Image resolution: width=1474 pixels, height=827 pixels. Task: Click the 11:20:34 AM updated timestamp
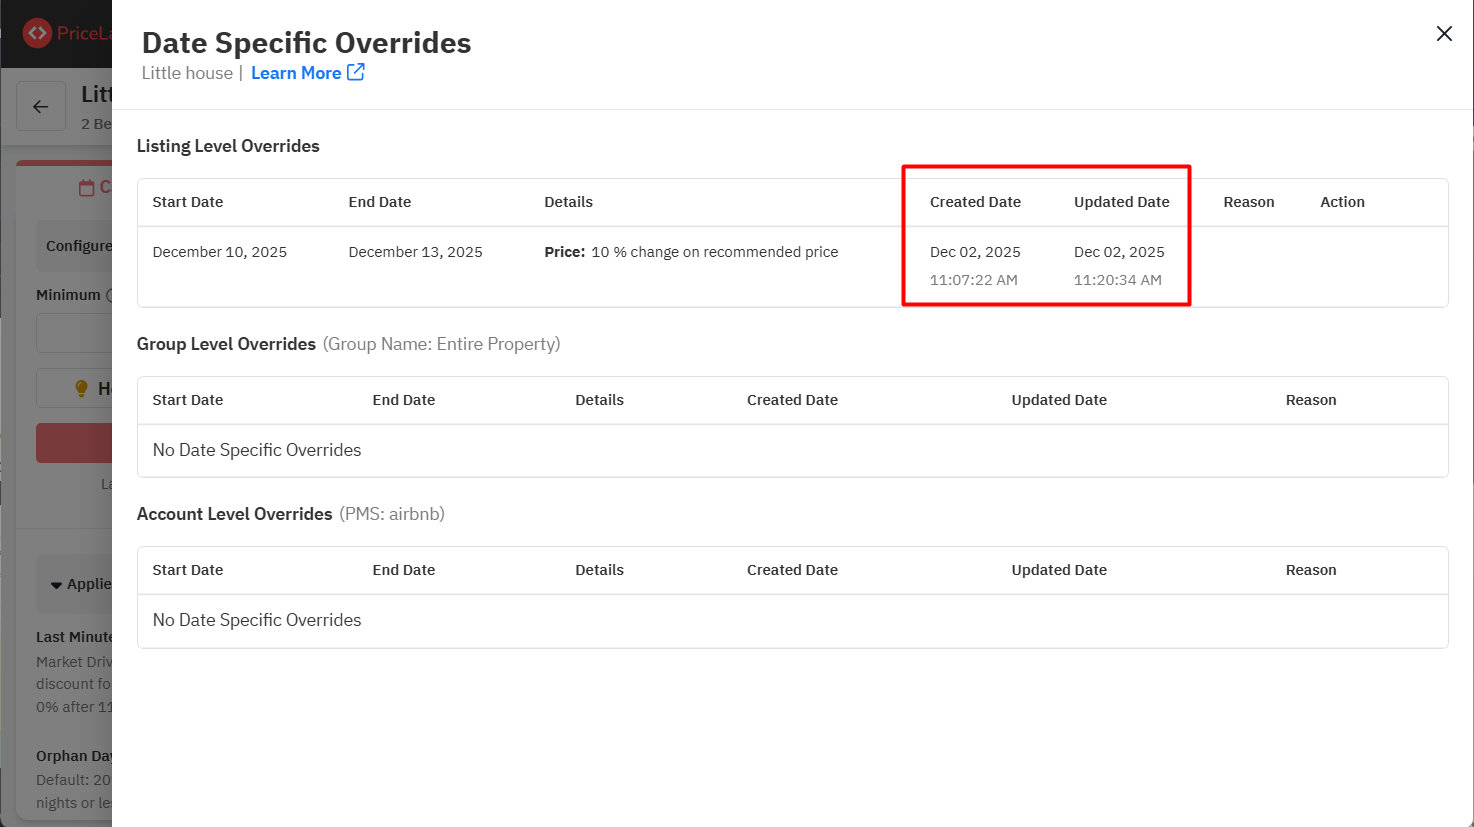point(1118,280)
